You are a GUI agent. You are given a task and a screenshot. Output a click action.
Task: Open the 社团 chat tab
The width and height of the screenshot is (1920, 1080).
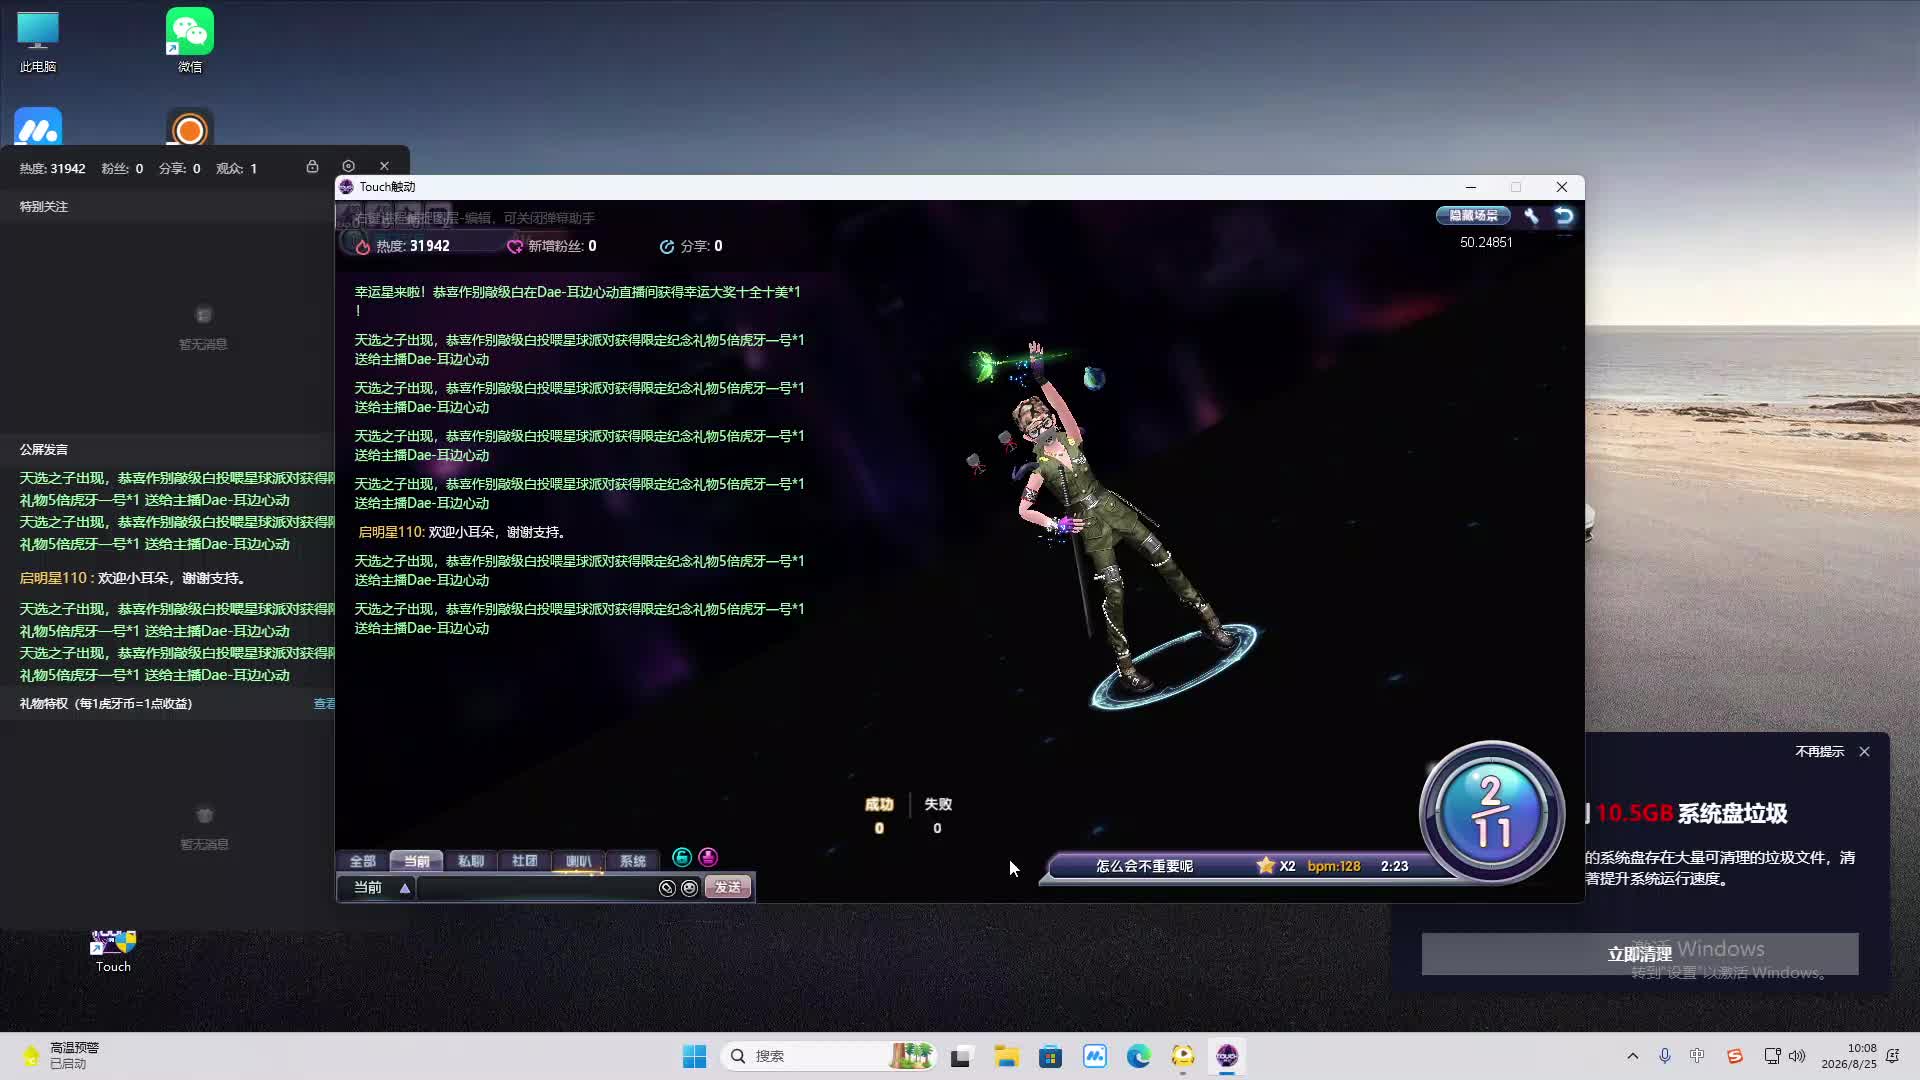(x=525, y=861)
